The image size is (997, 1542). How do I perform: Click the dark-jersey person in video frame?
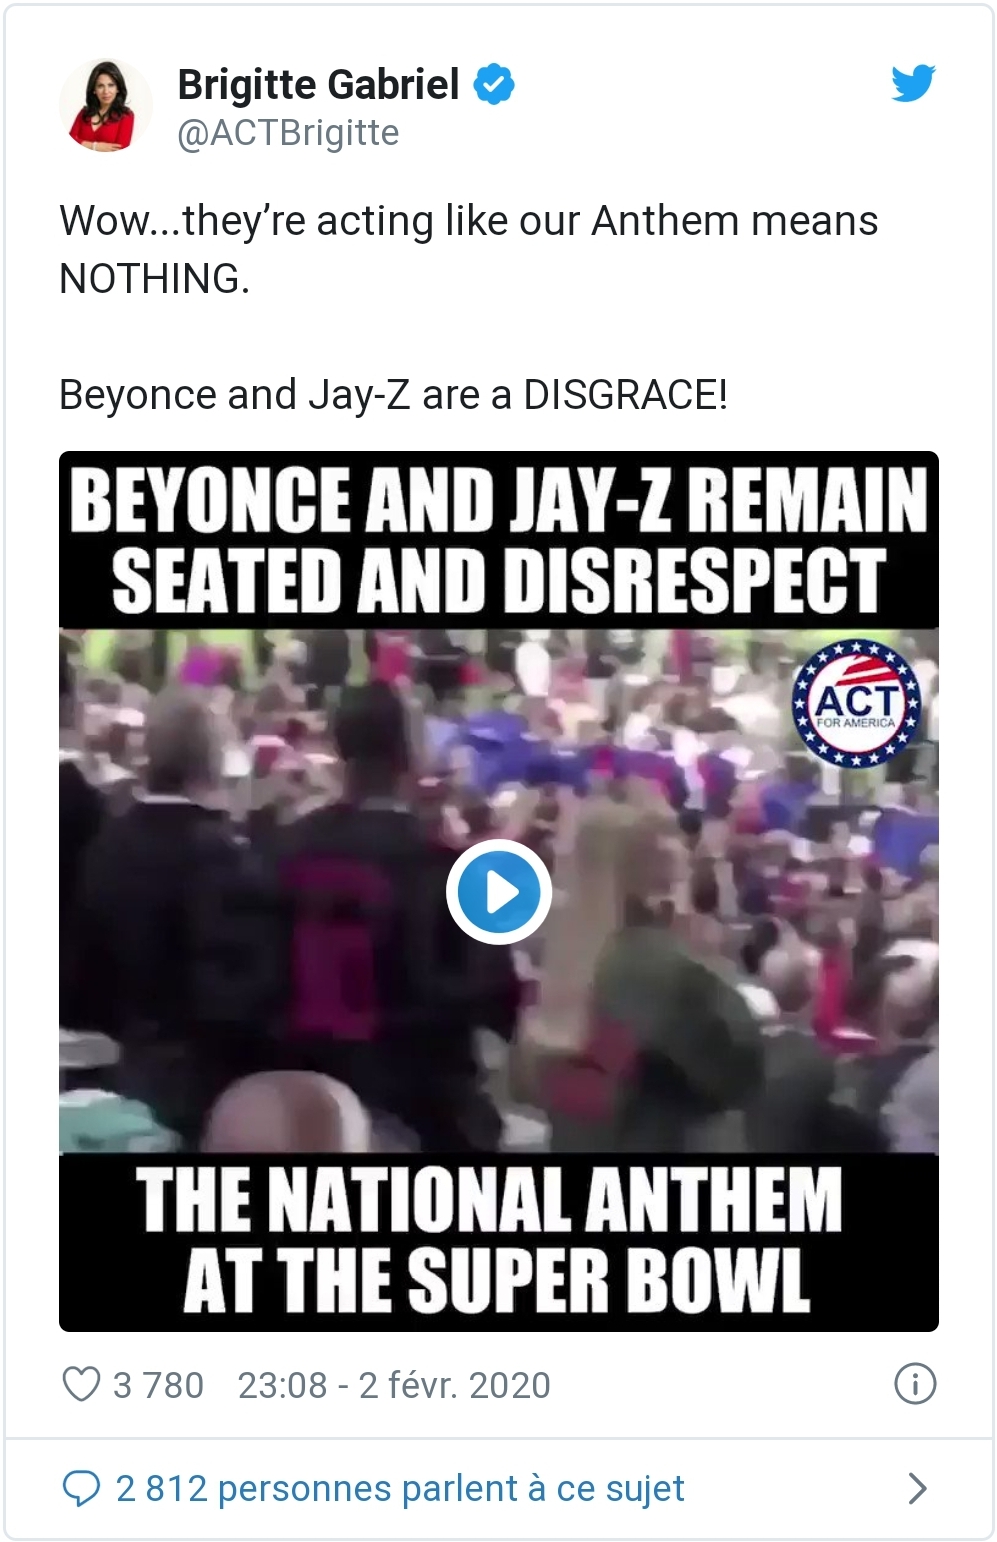tap(330, 930)
